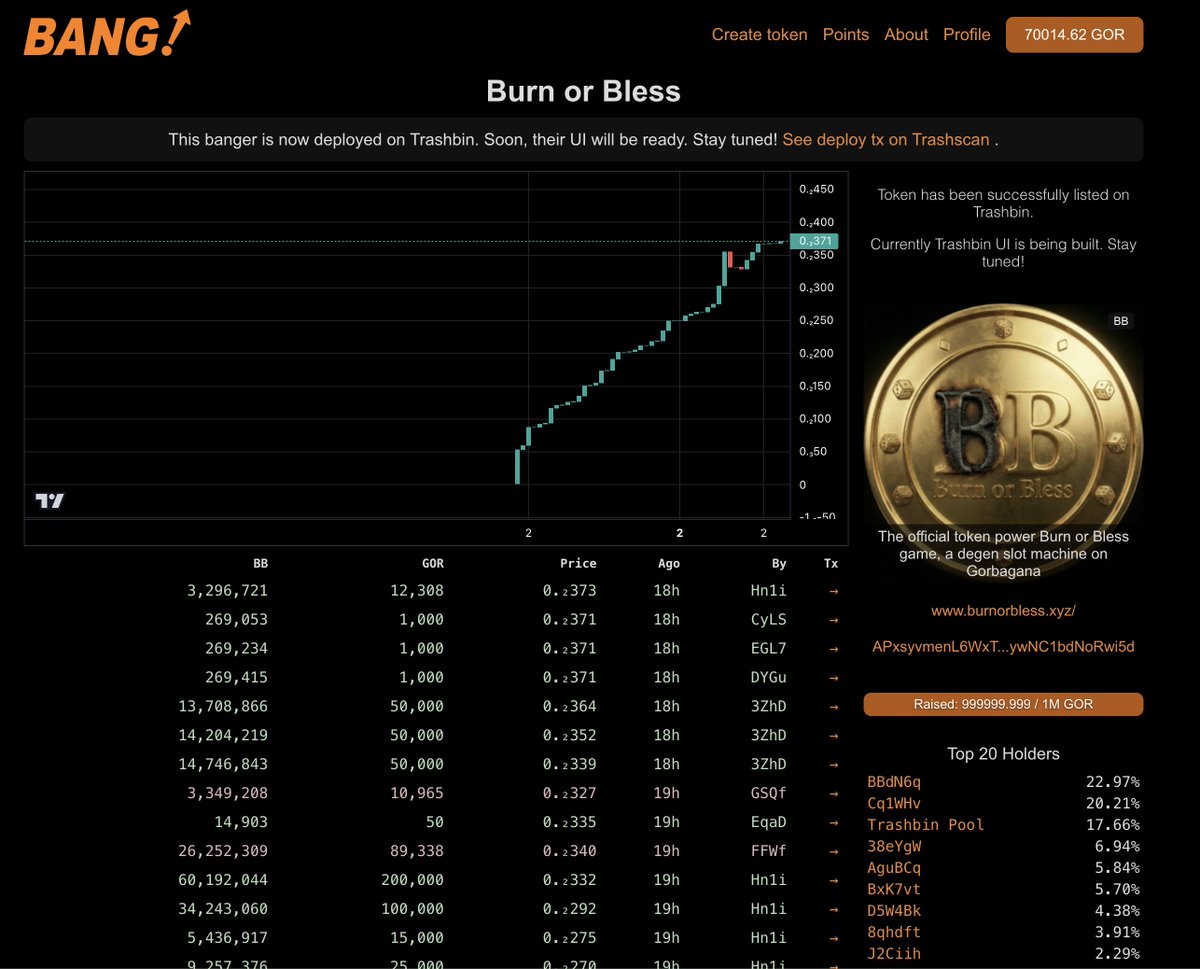Image resolution: width=1200 pixels, height=969 pixels.
Task: Click the 70014.62 GOR balance button
Action: pyautogui.click(x=1074, y=34)
